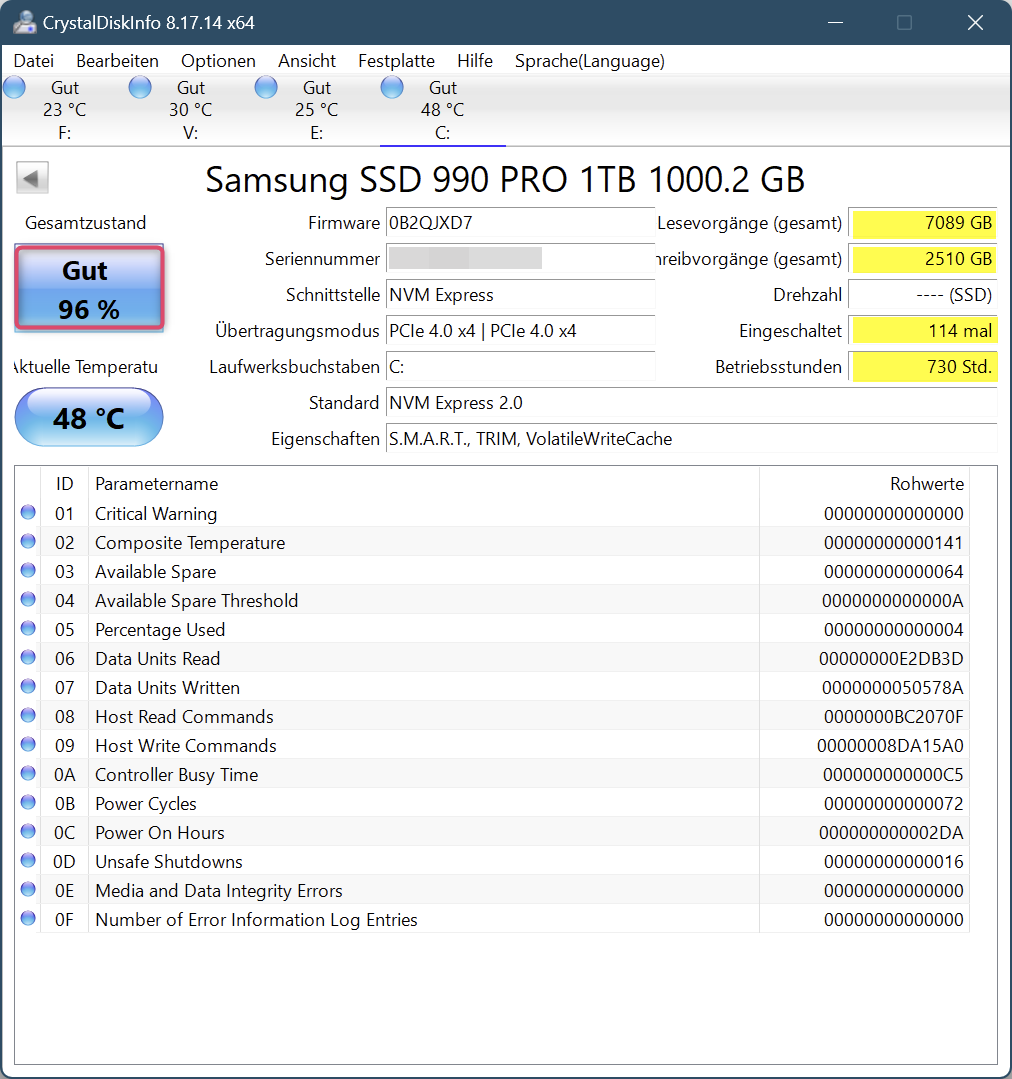Click the 48 °C temperature button
This screenshot has width=1012, height=1079.
click(x=89, y=417)
